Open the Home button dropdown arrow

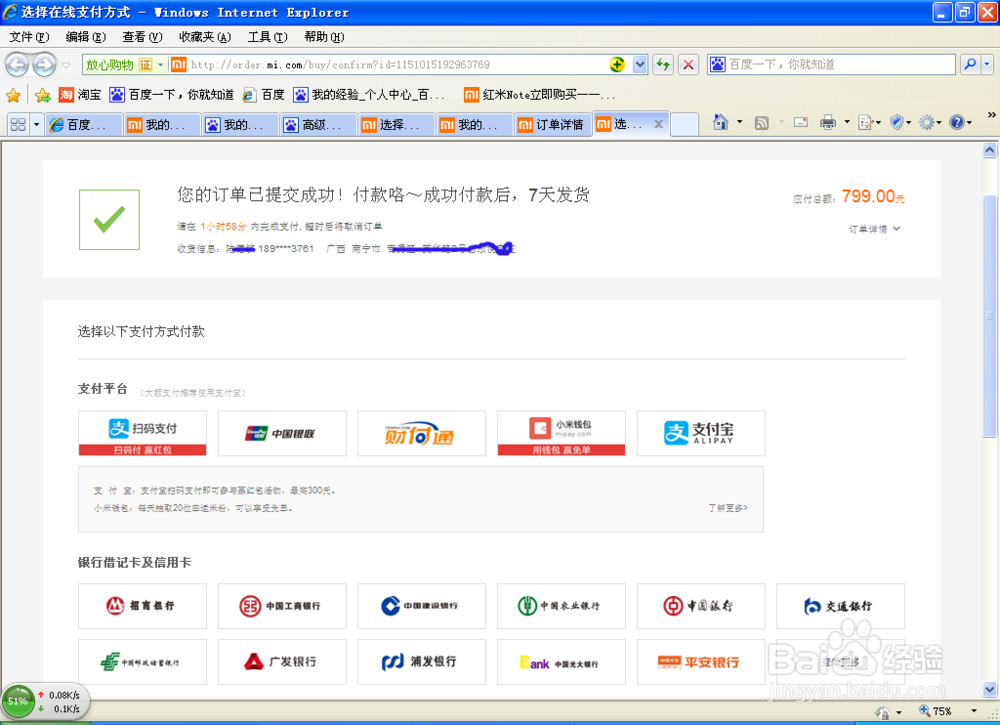[740, 122]
